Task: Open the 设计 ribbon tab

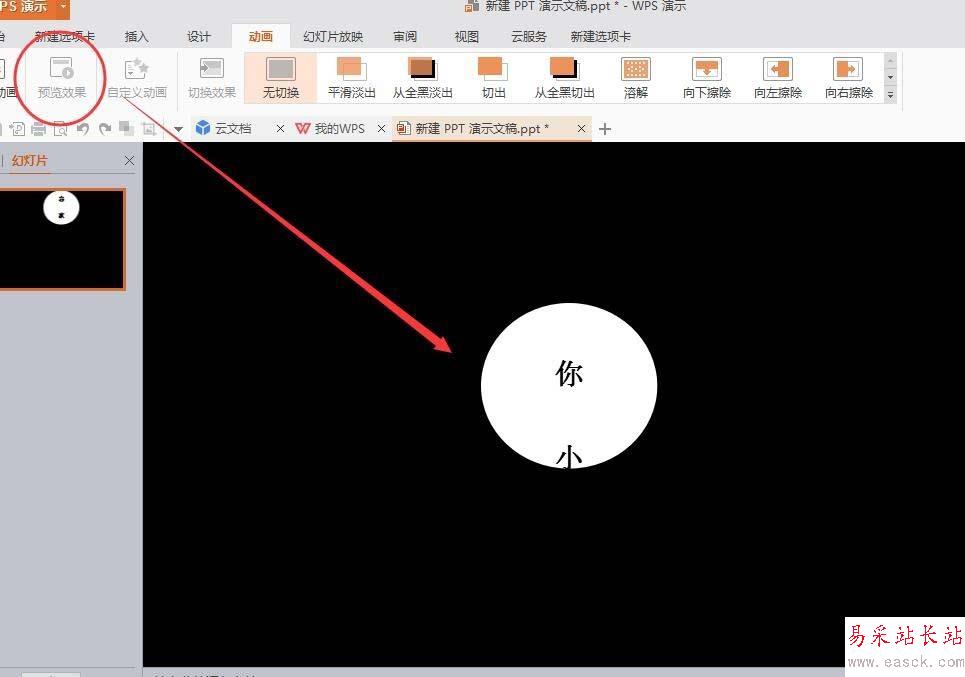Action: tap(199, 36)
